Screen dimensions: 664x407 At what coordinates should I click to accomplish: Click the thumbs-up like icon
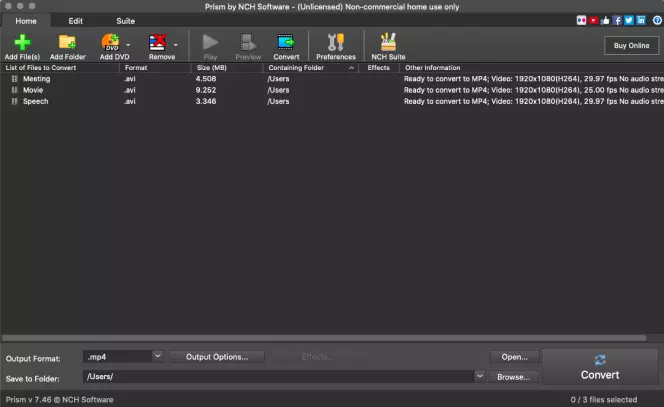[x=605, y=20]
